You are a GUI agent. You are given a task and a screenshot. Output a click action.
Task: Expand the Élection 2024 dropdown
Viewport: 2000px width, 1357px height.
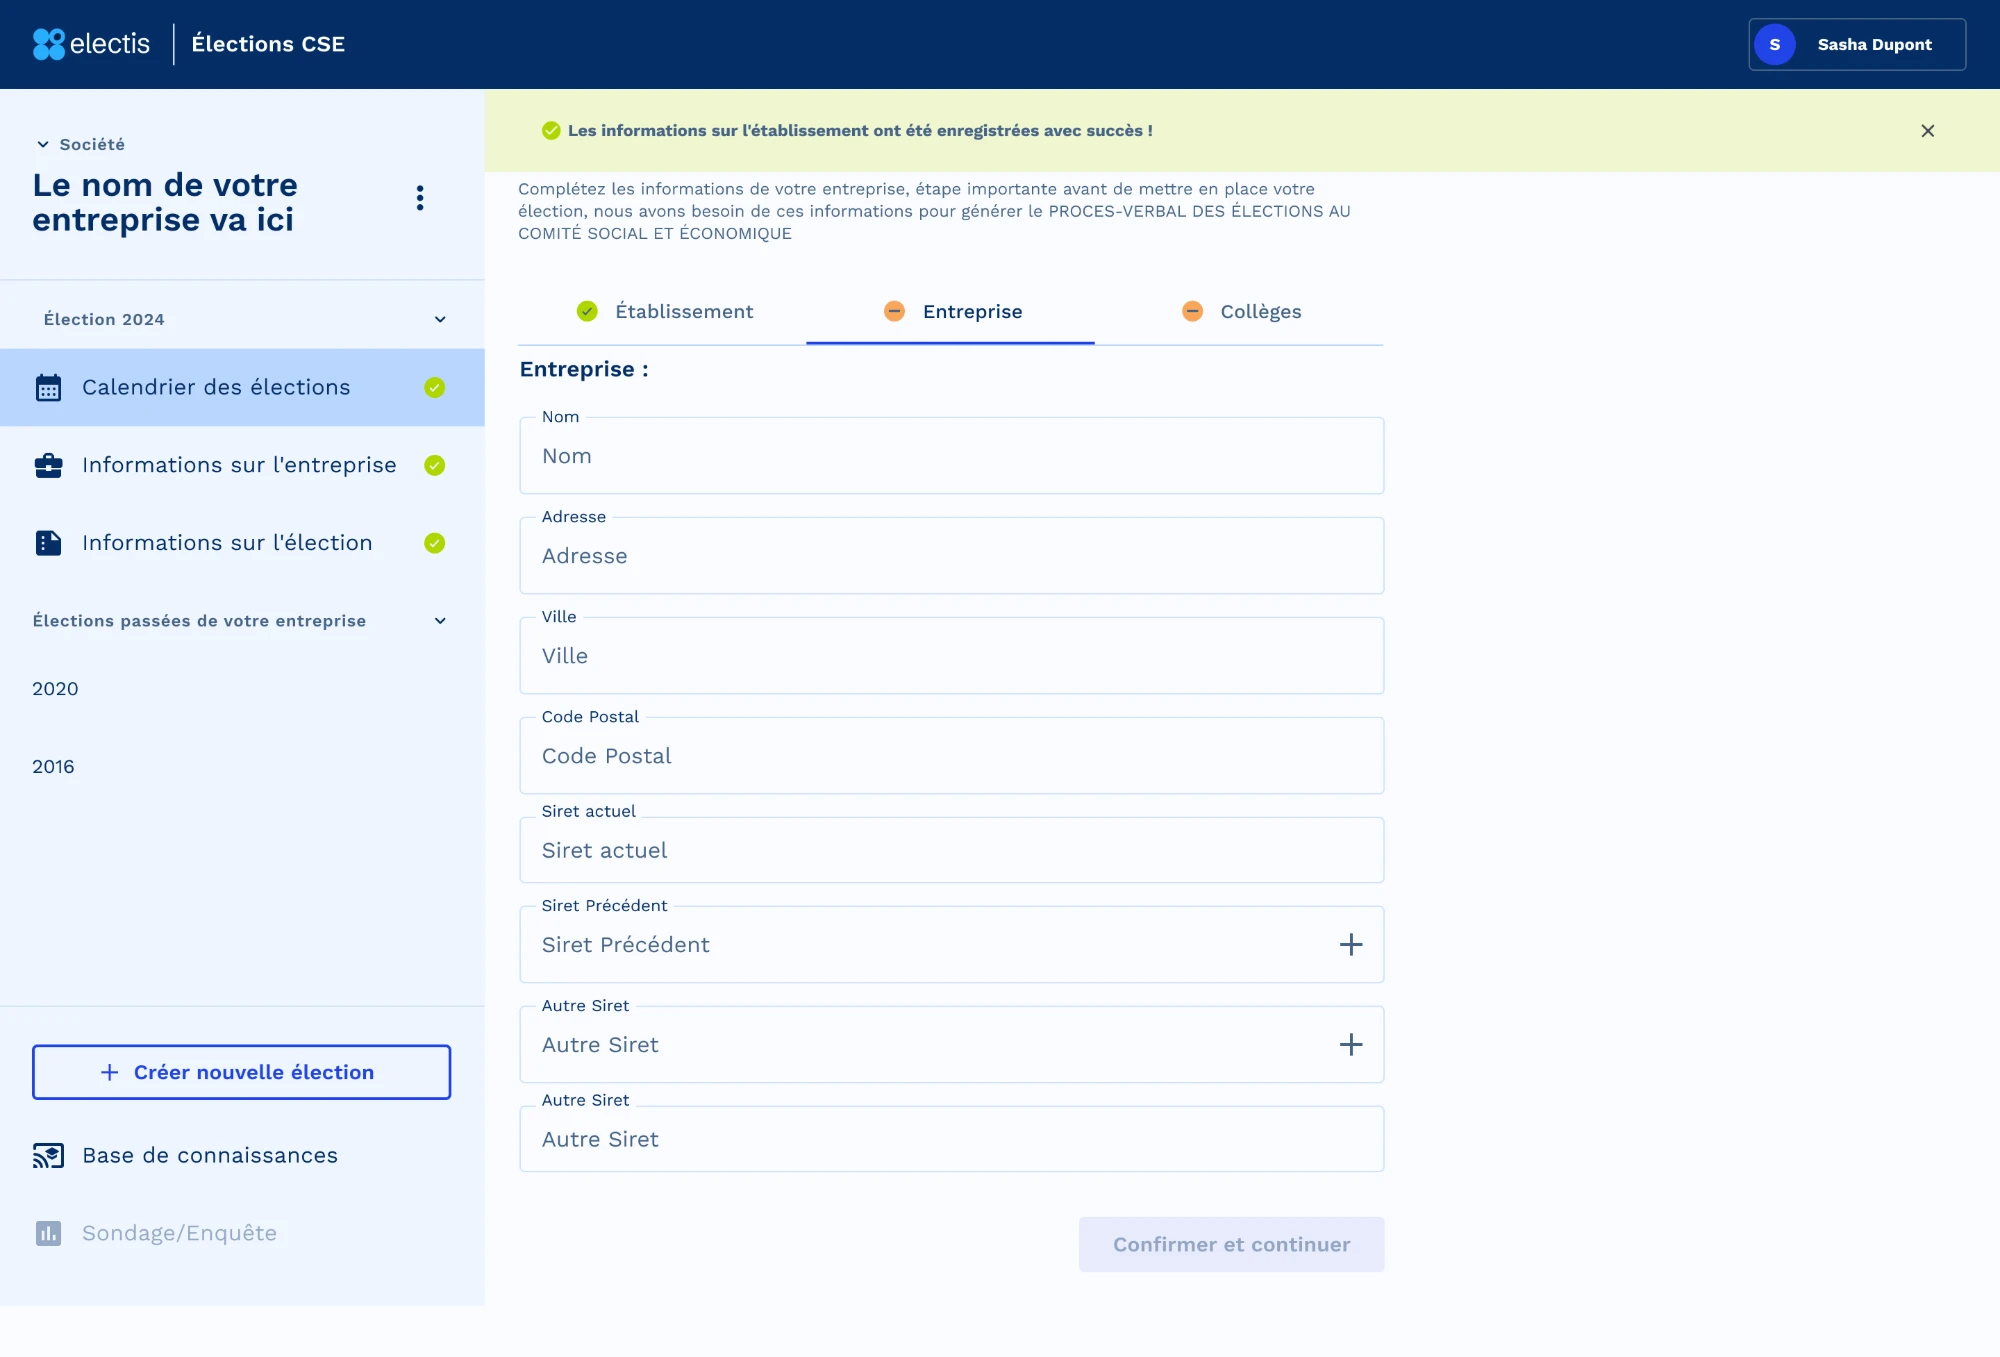440,320
